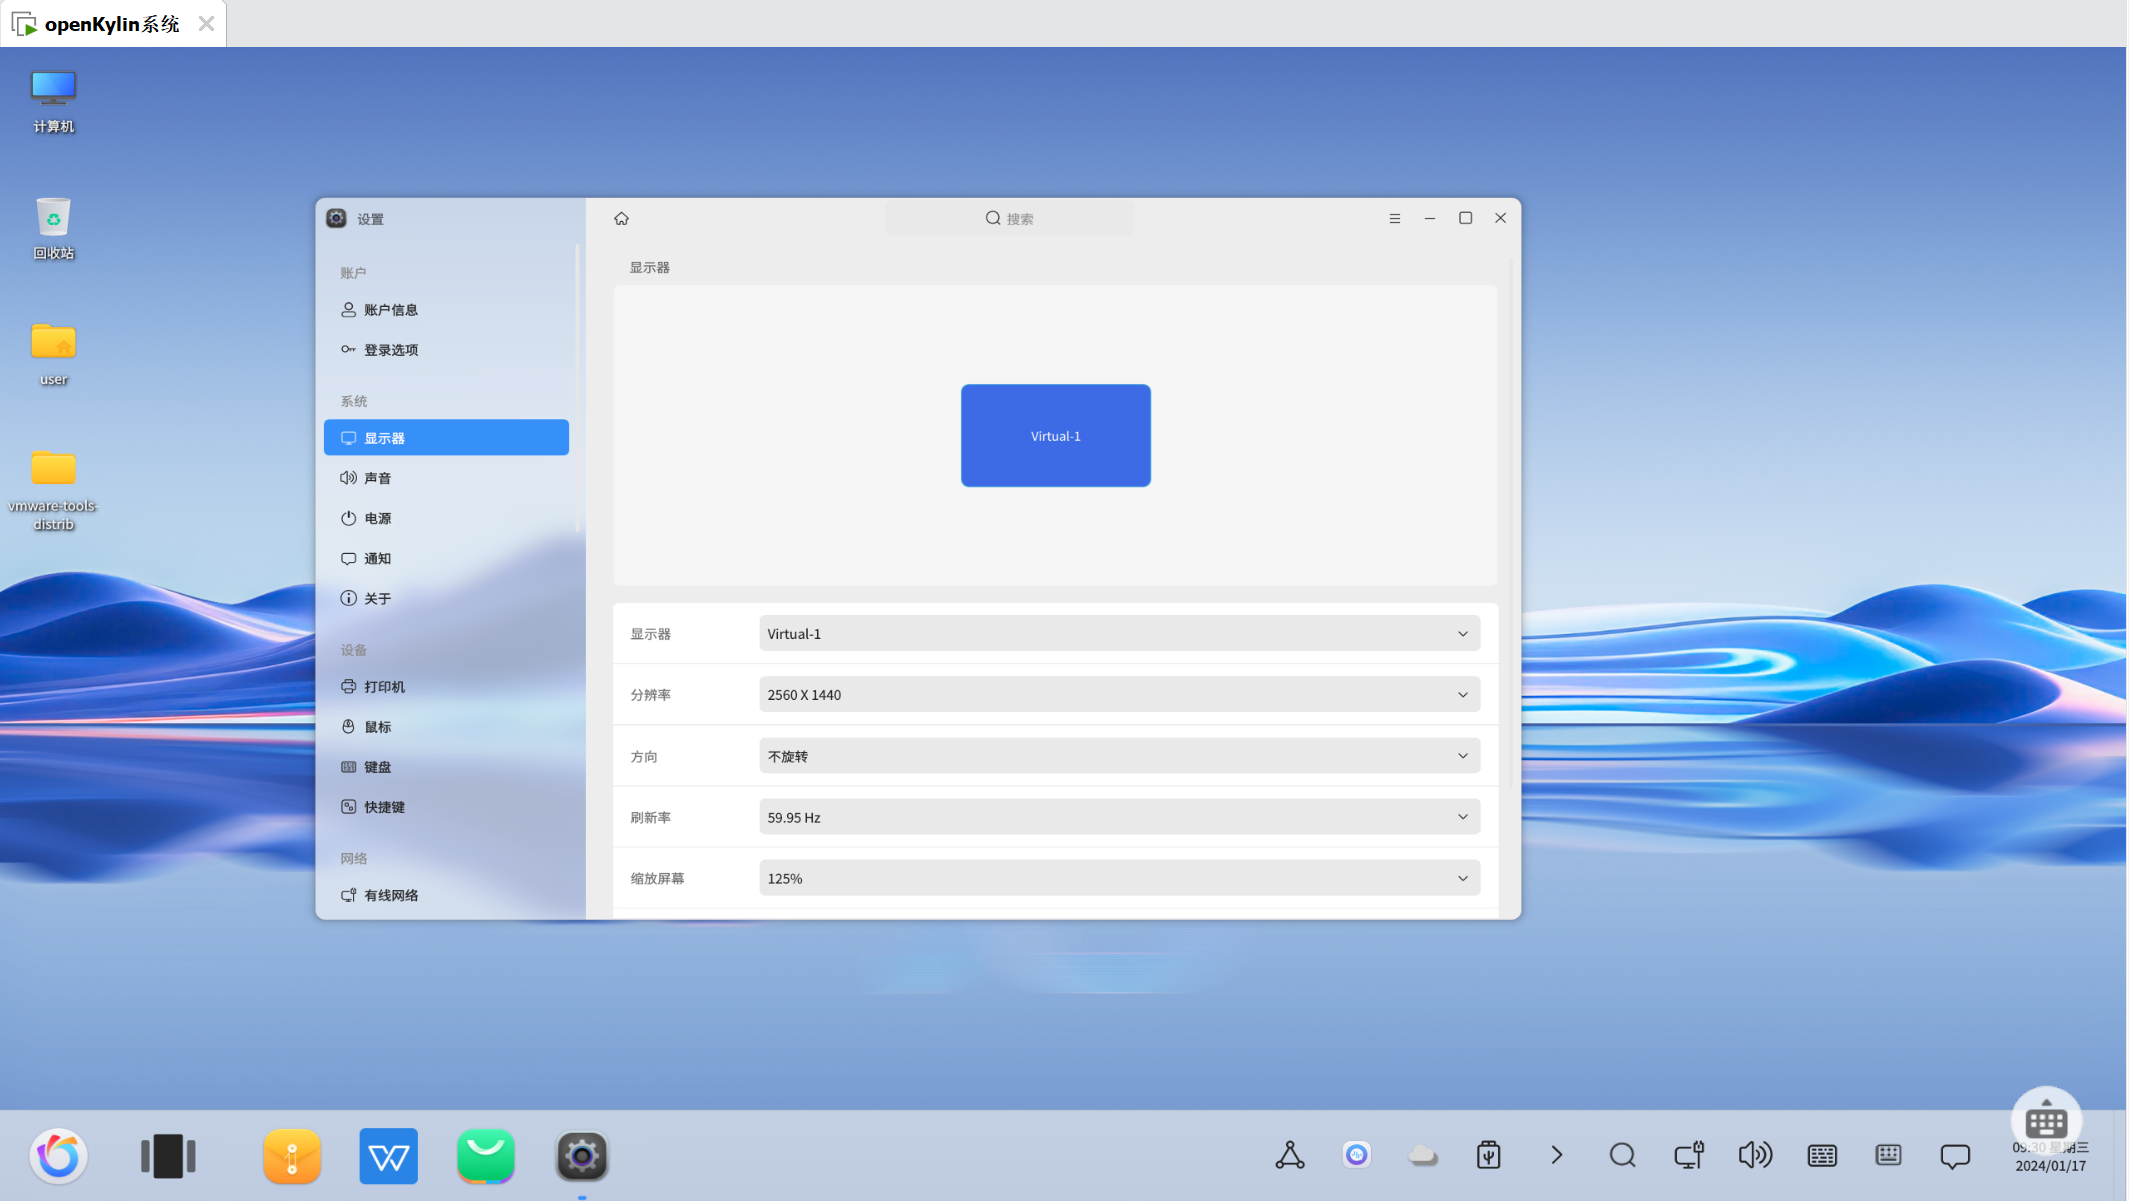Open the weather cloud tray icon
This screenshot has width=2129, height=1201.
coord(1423,1156)
